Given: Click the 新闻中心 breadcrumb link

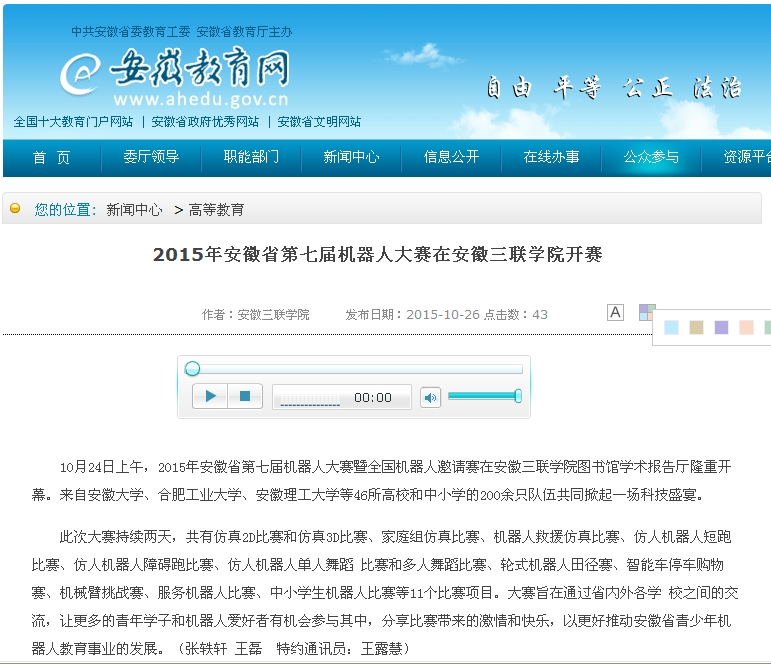Looking at the screenshot, I should point(134,209).
